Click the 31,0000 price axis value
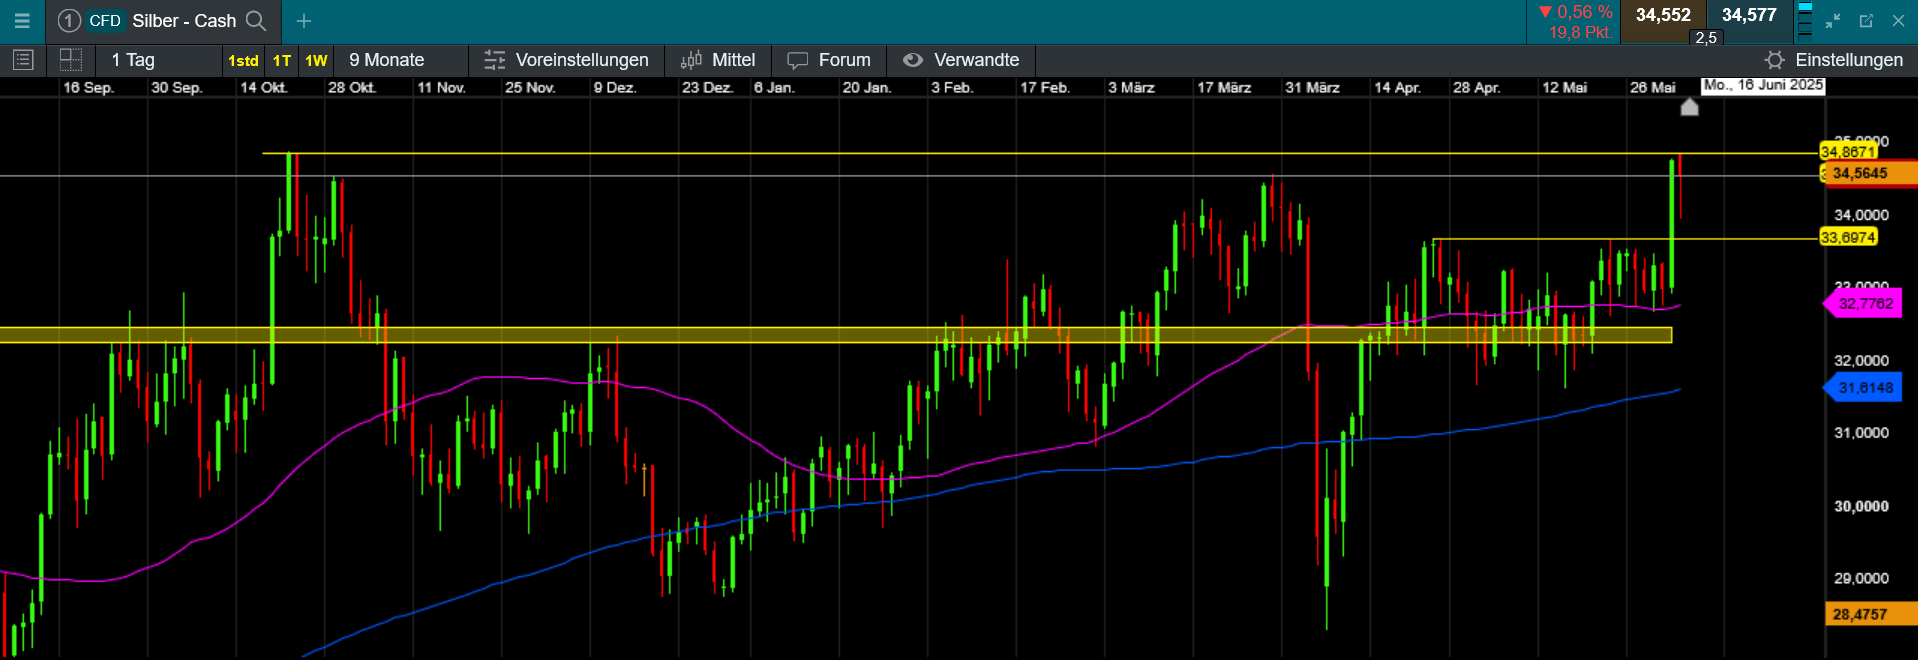Viewport: 1918px width, 660px height. point(1861,432)
